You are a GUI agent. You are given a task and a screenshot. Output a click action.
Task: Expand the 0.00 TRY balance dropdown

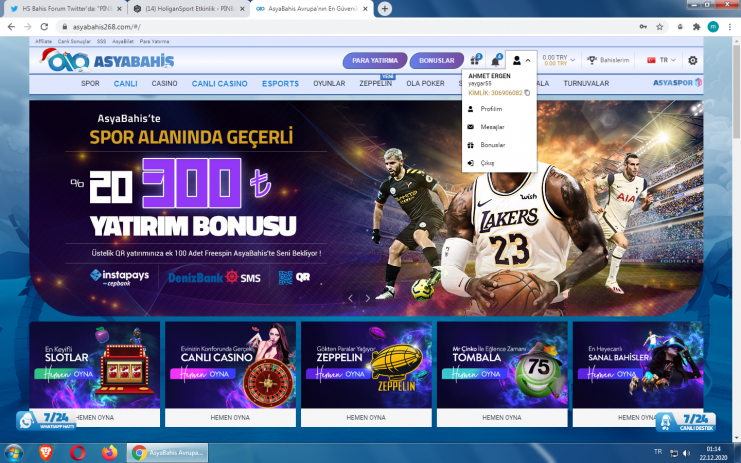pyautogui.click(x=559, y=60)
